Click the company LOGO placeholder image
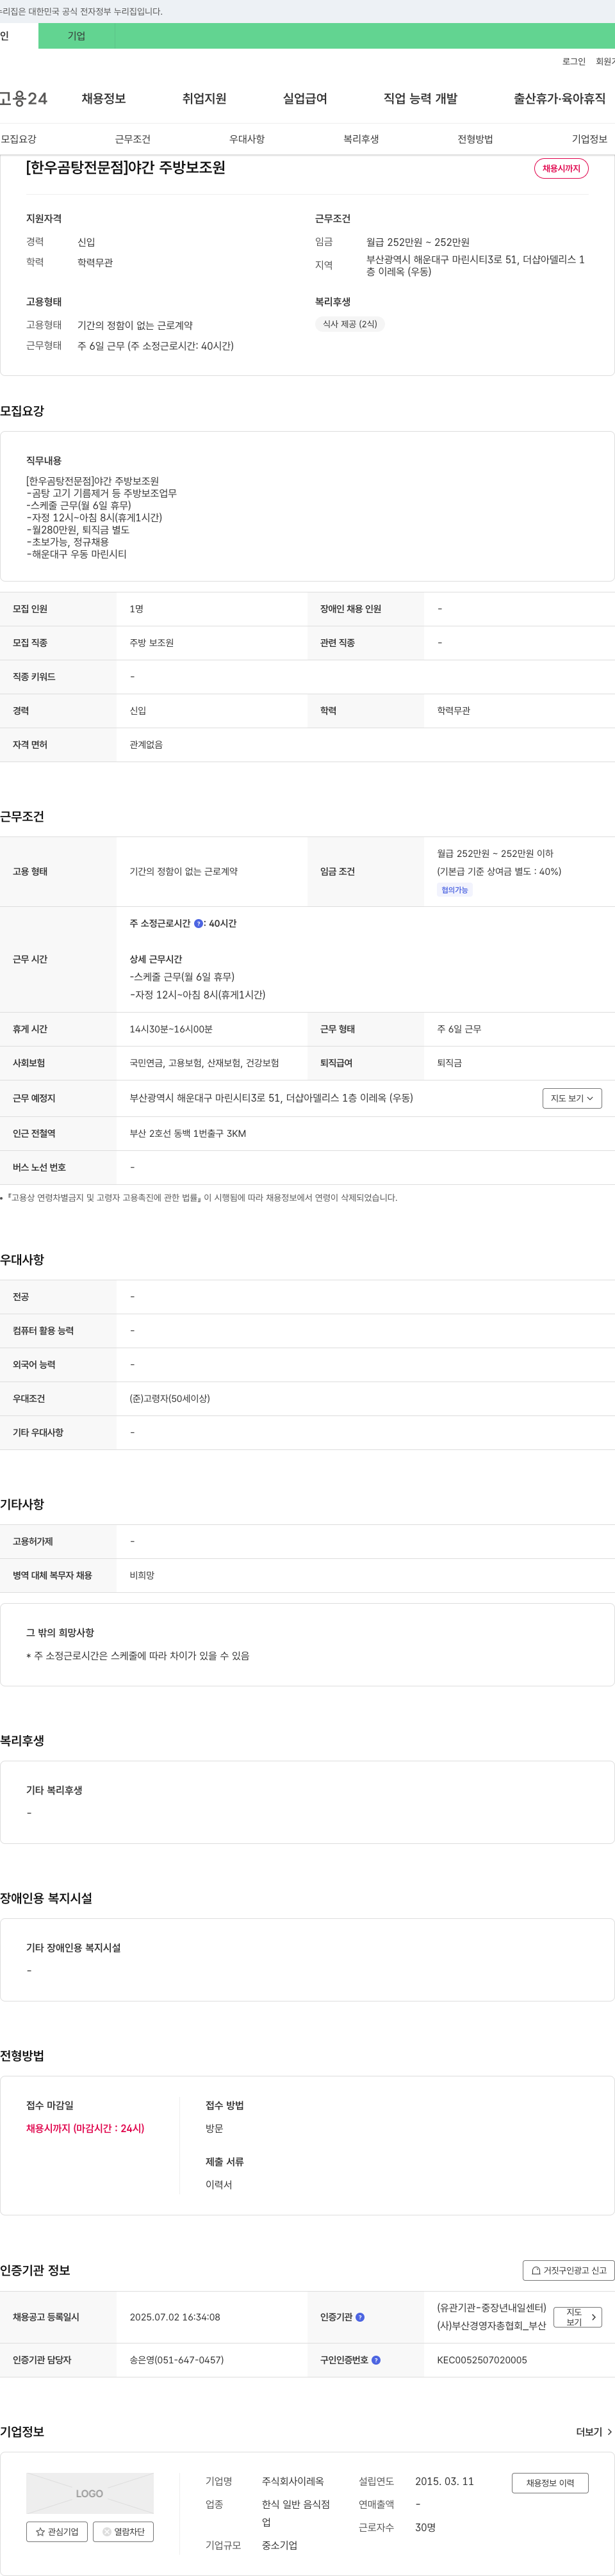The image size is (615, 2576). pyautogui.click(x=90, y=2493)
